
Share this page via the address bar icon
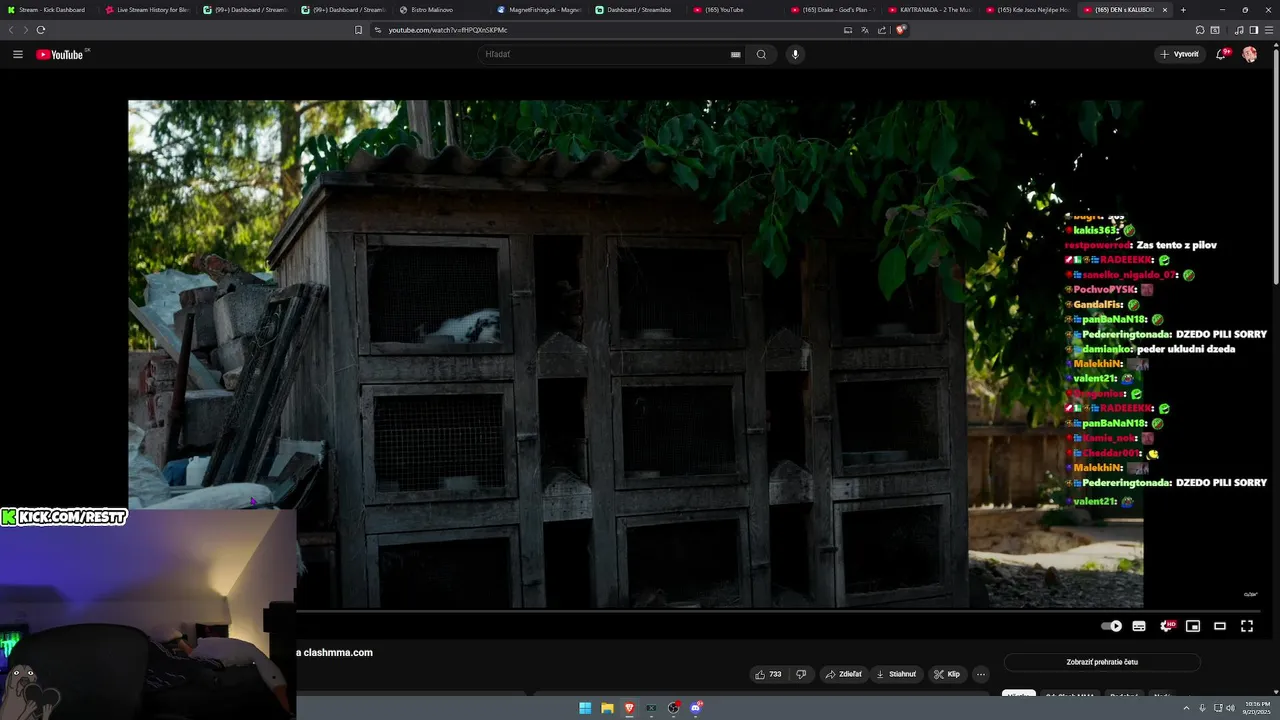pyautogui.click(x=882, y=30)
